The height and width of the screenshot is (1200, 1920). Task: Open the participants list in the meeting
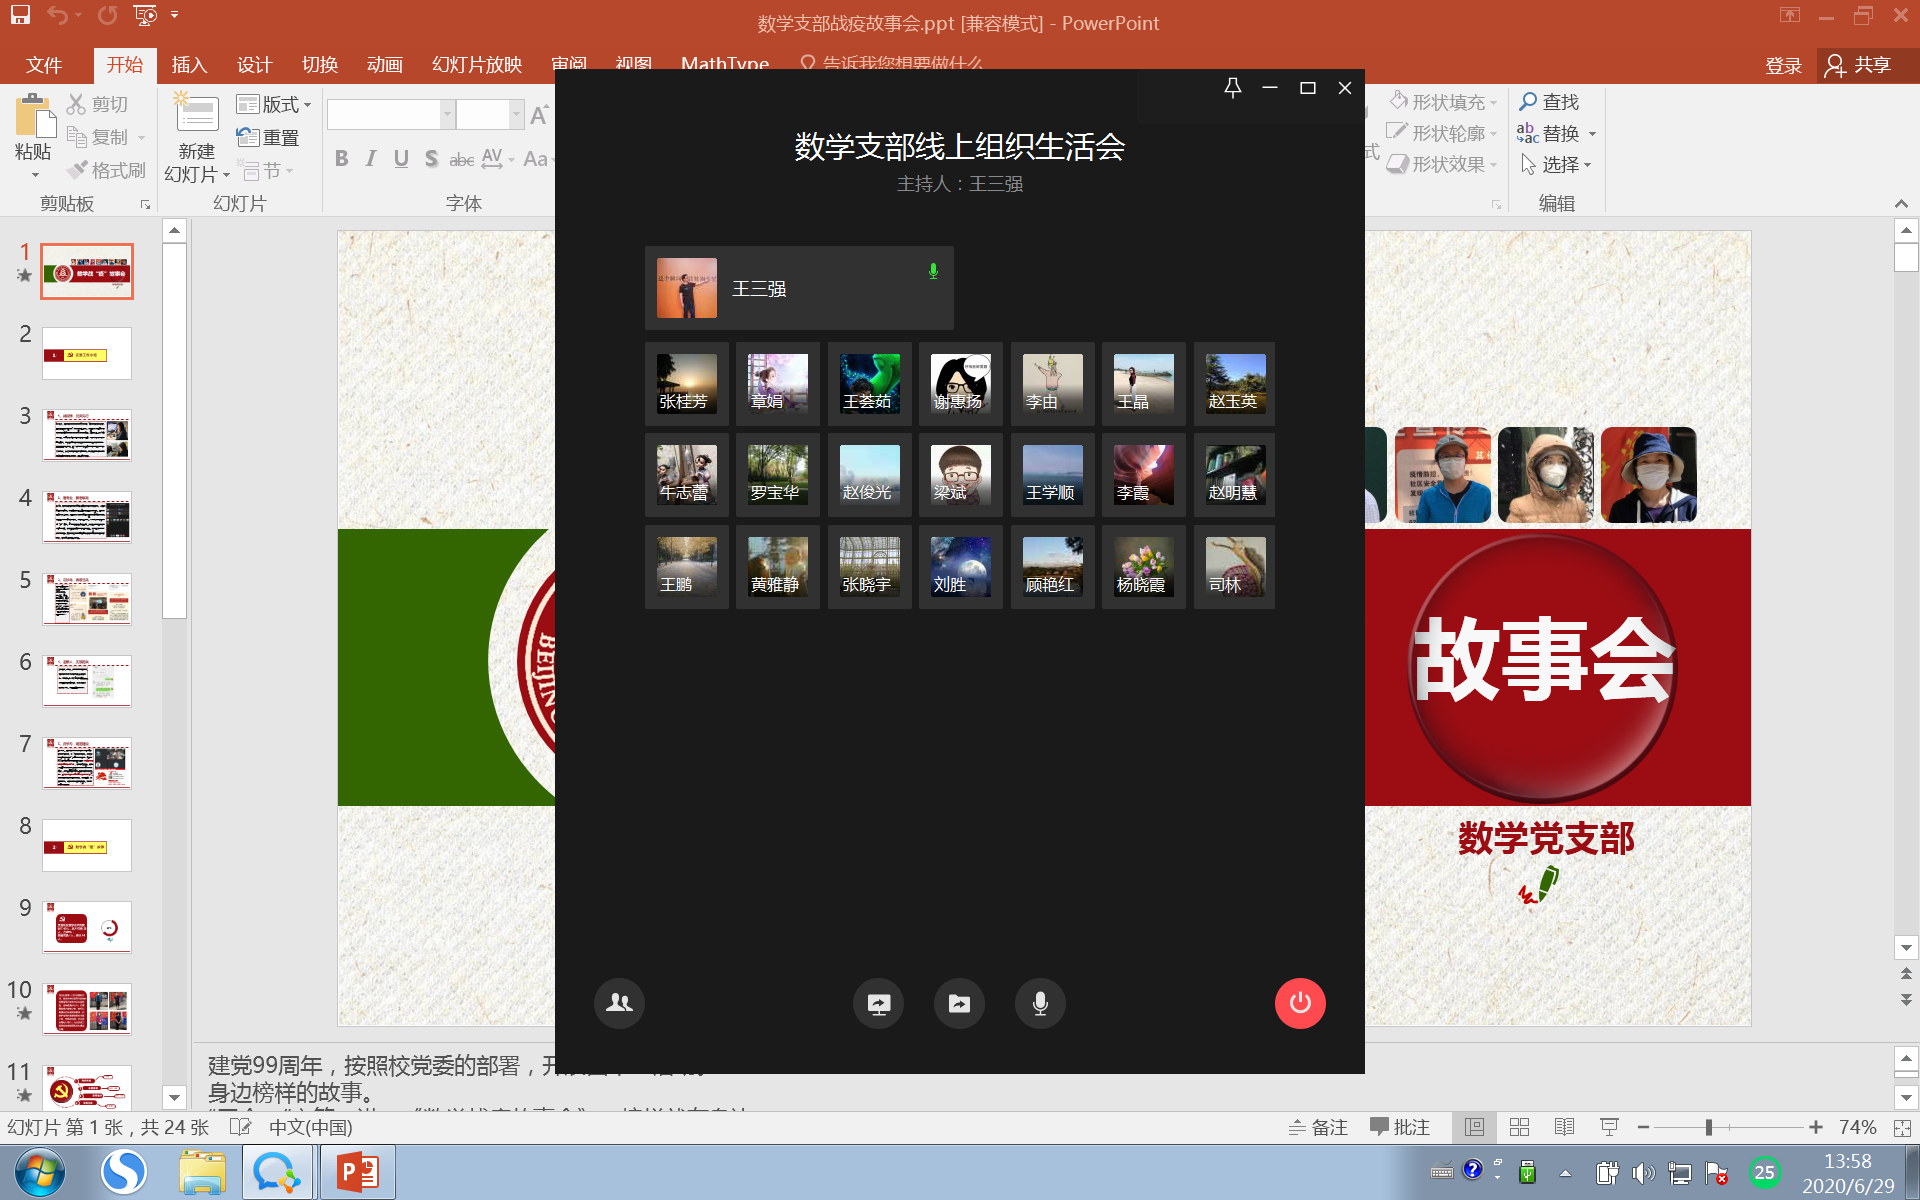tap(619, 1003)
